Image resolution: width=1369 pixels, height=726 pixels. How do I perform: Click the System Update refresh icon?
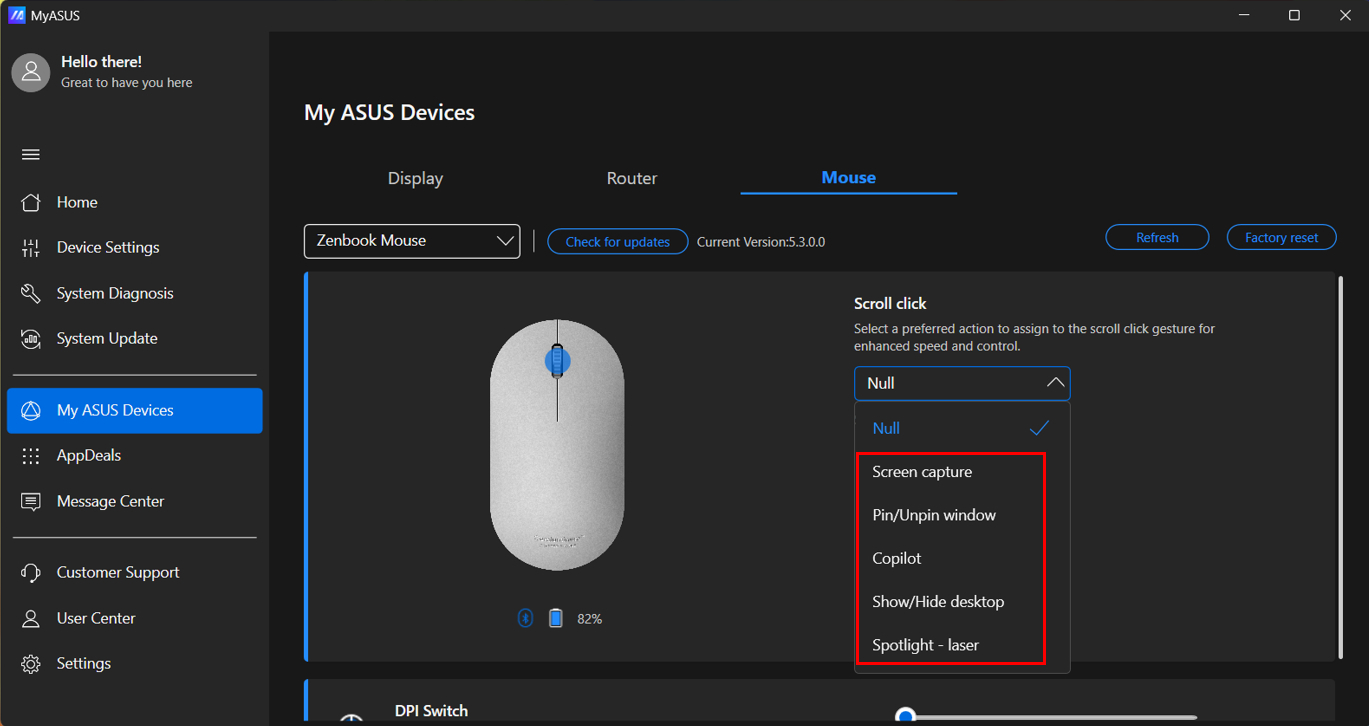pyautogui.click(x=31, y=339)
